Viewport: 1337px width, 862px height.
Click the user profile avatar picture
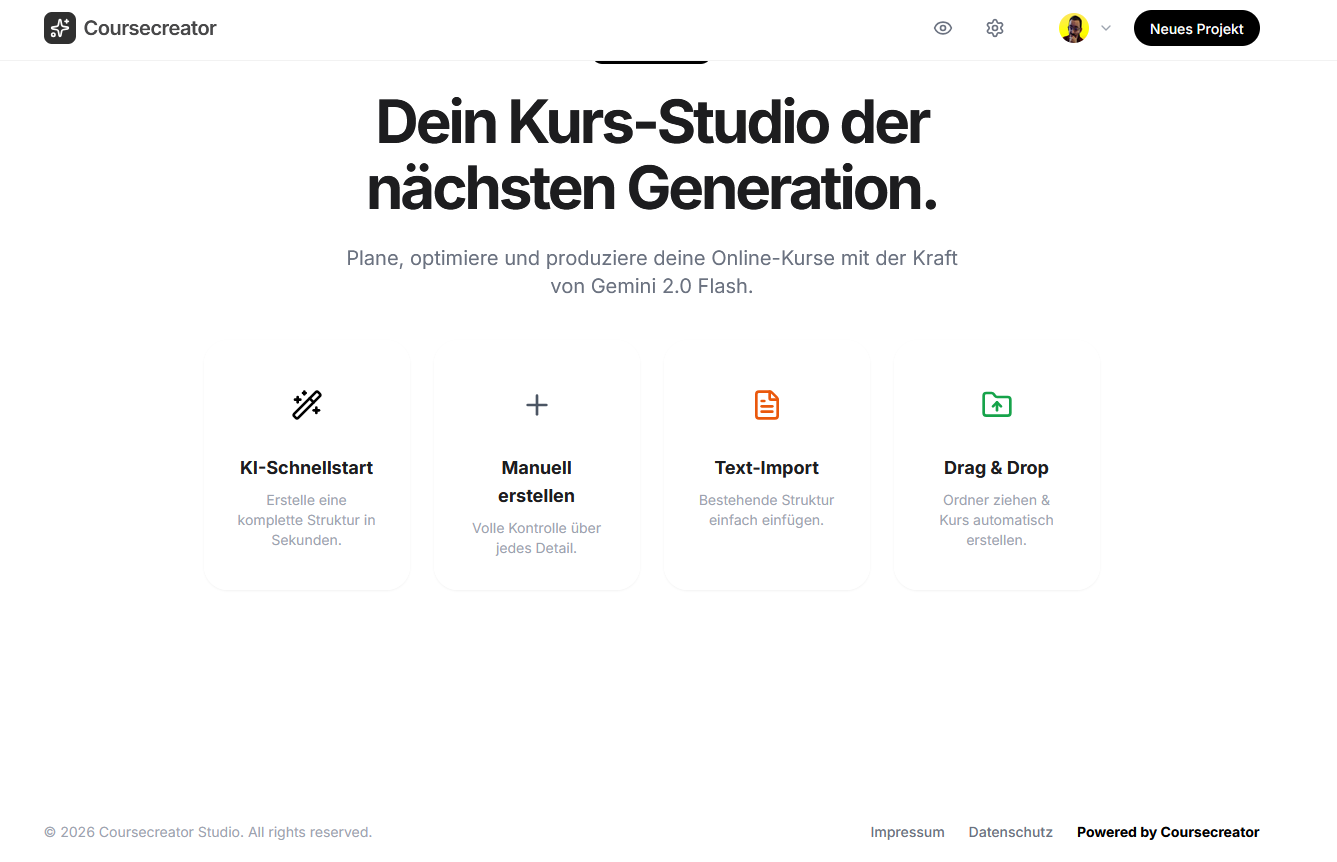coord(1074,27)
